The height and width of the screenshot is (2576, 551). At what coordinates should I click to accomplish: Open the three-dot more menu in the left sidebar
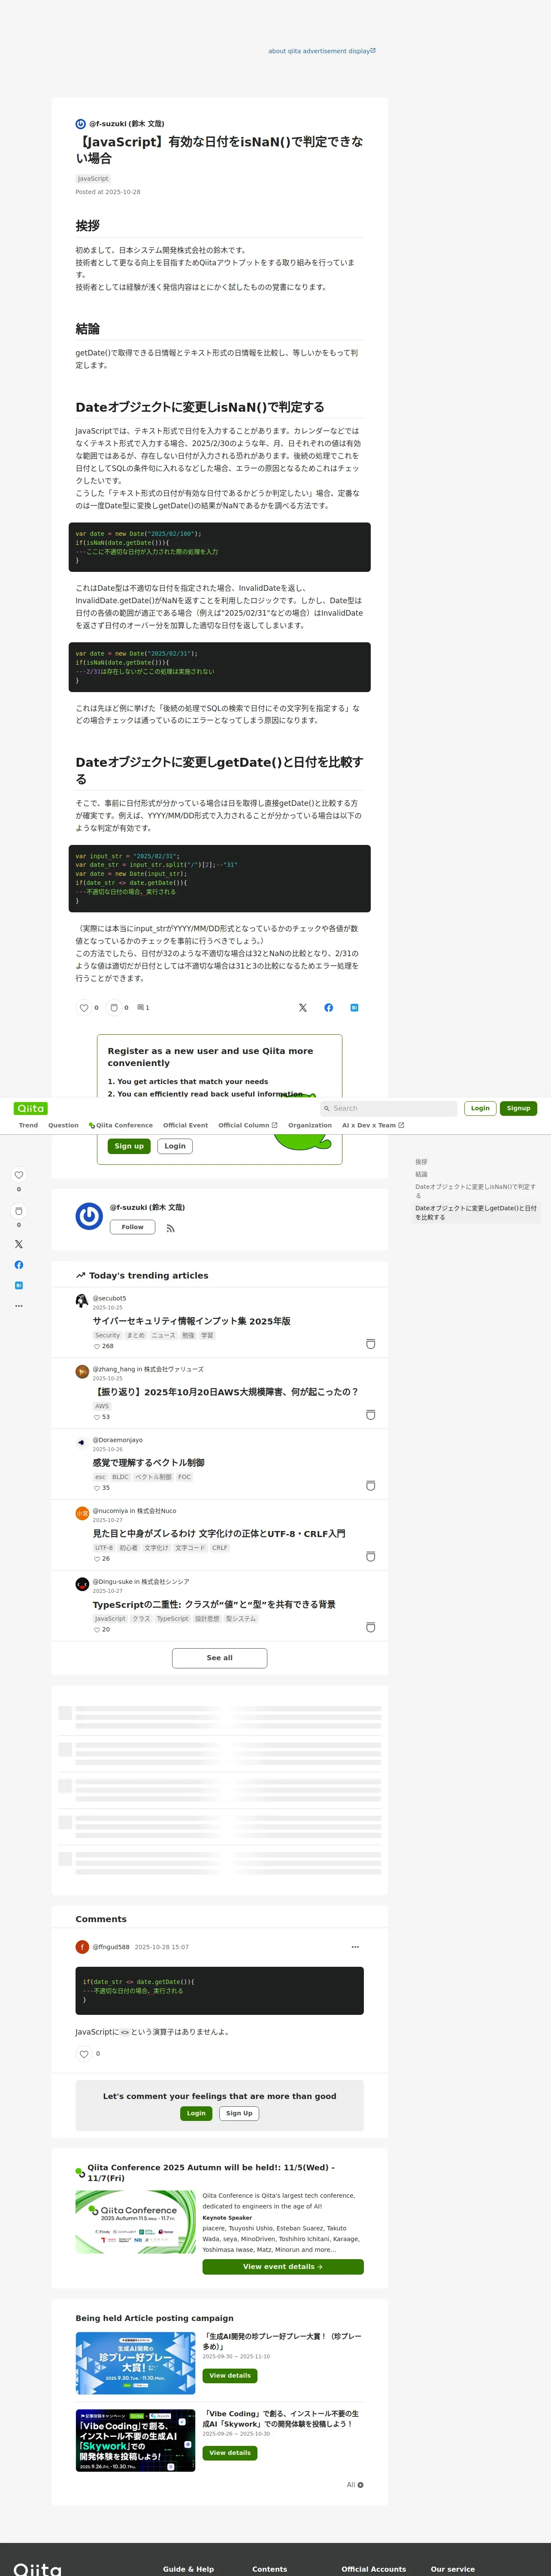[18, 1306]
